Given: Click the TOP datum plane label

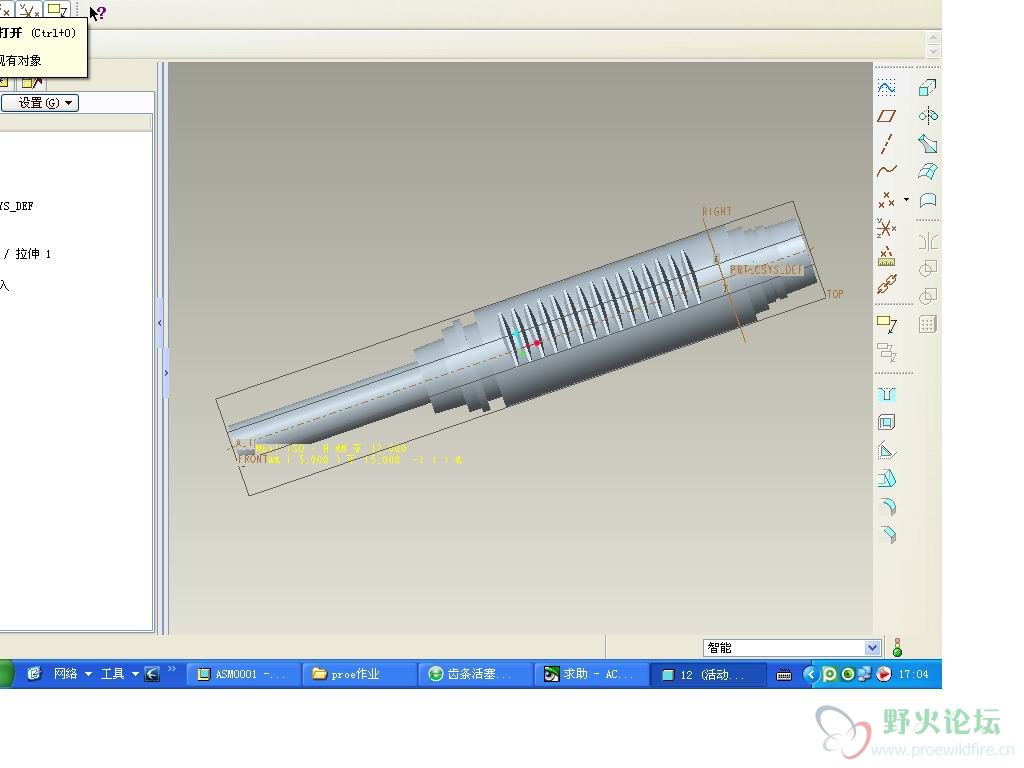Looking at the screenshot, I should [835, 294].
